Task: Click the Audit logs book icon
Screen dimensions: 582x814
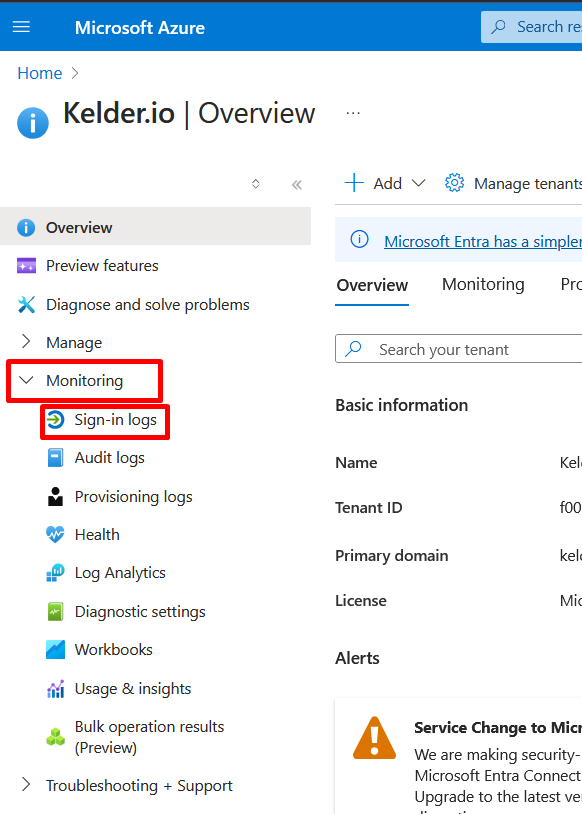Action: click(56, 458)
